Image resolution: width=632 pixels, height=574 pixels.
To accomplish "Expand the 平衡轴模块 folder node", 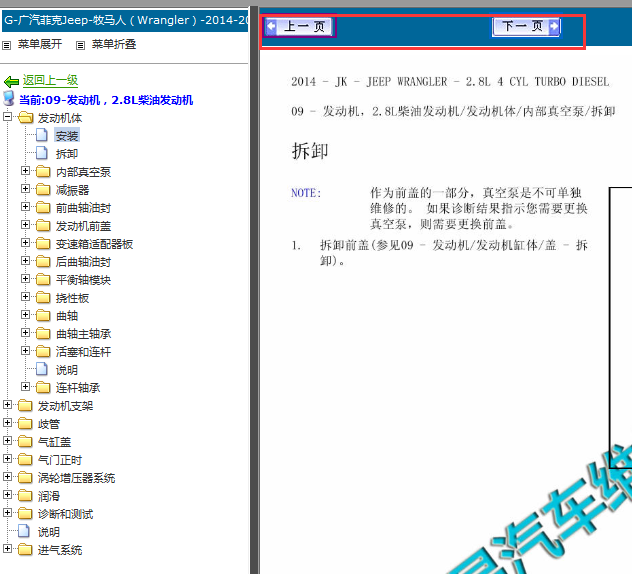I will point(25,279).
